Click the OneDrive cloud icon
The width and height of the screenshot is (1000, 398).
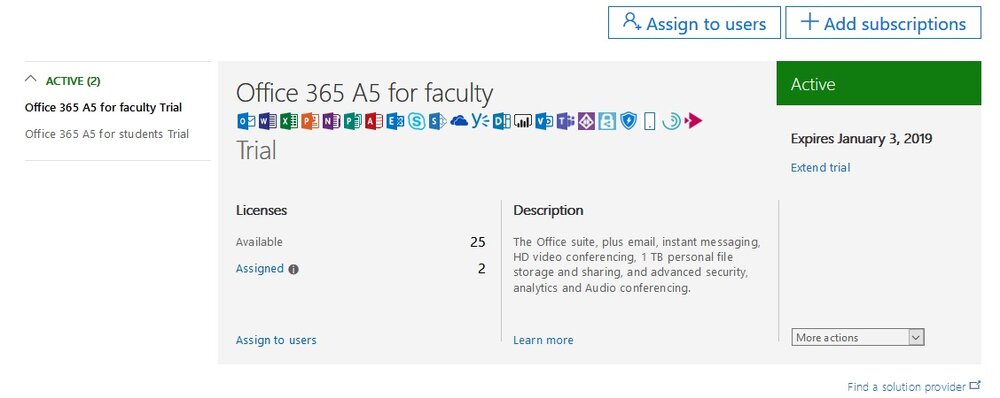coord(459,121)
